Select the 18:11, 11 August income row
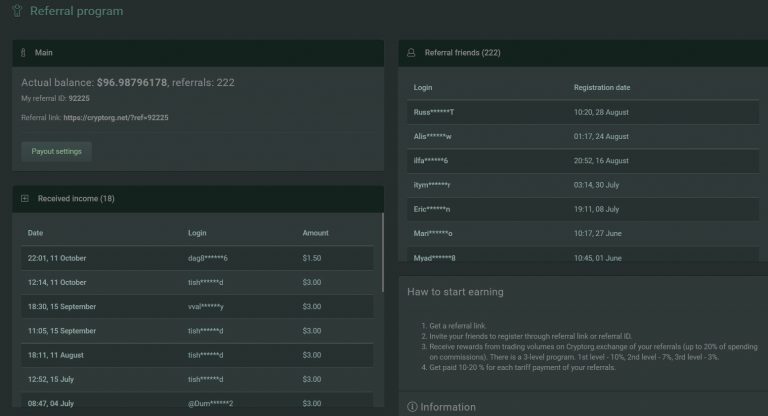 coord(197,355)
